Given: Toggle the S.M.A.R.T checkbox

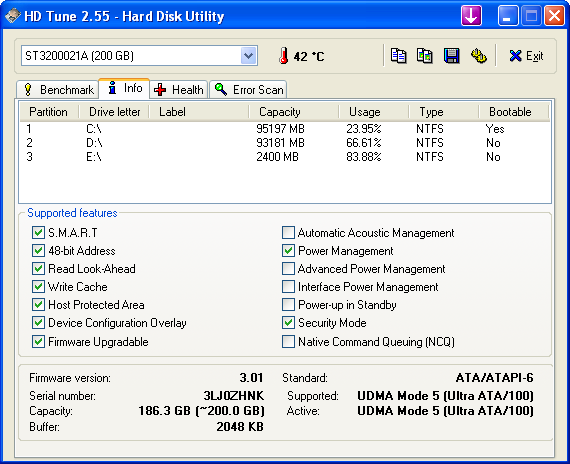Looking at the screenshot, I should point(38,232).
